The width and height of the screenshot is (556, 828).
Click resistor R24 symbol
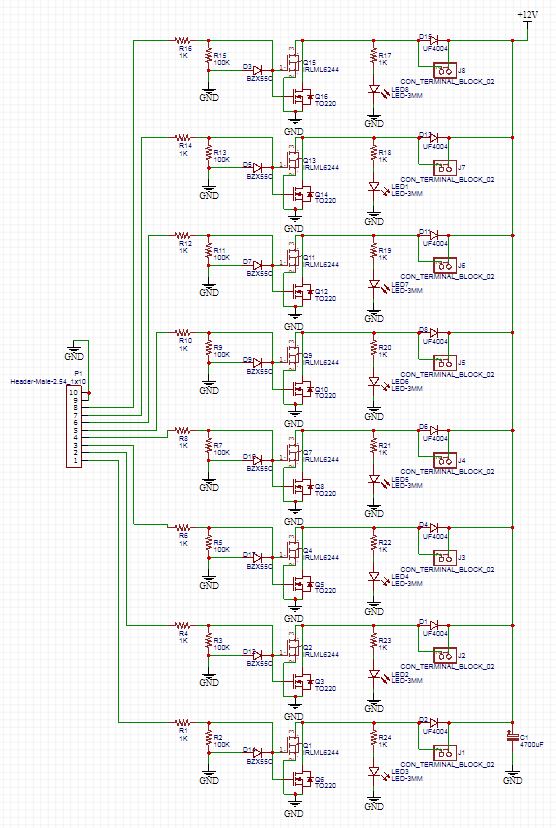pyautogui.click(x=374, y=740)
